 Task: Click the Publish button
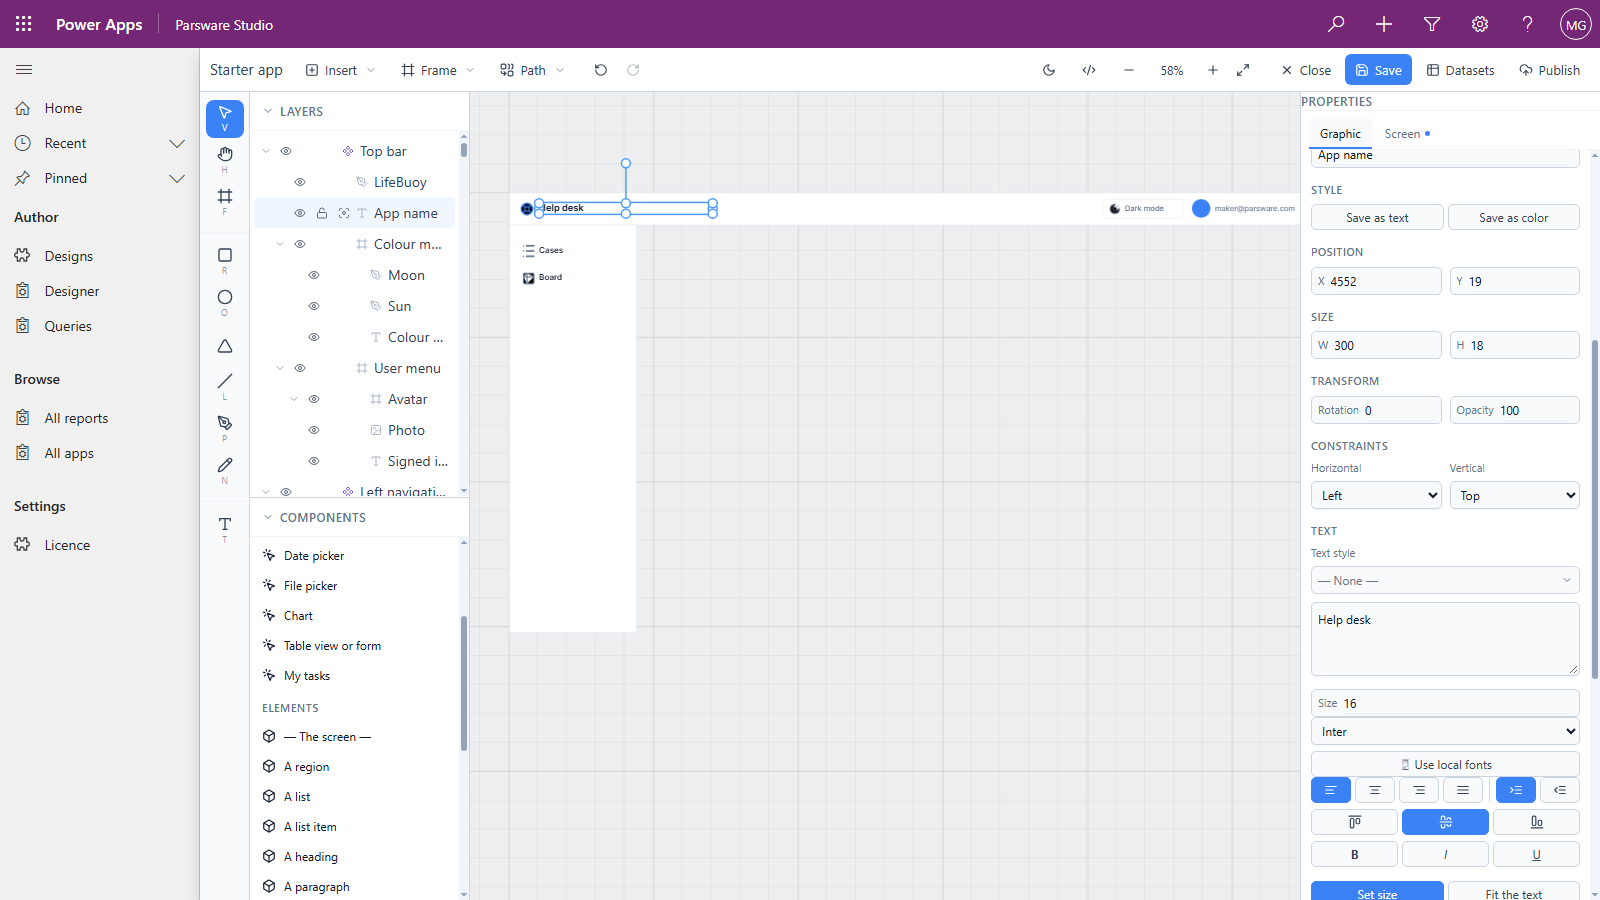[1549, 70]
